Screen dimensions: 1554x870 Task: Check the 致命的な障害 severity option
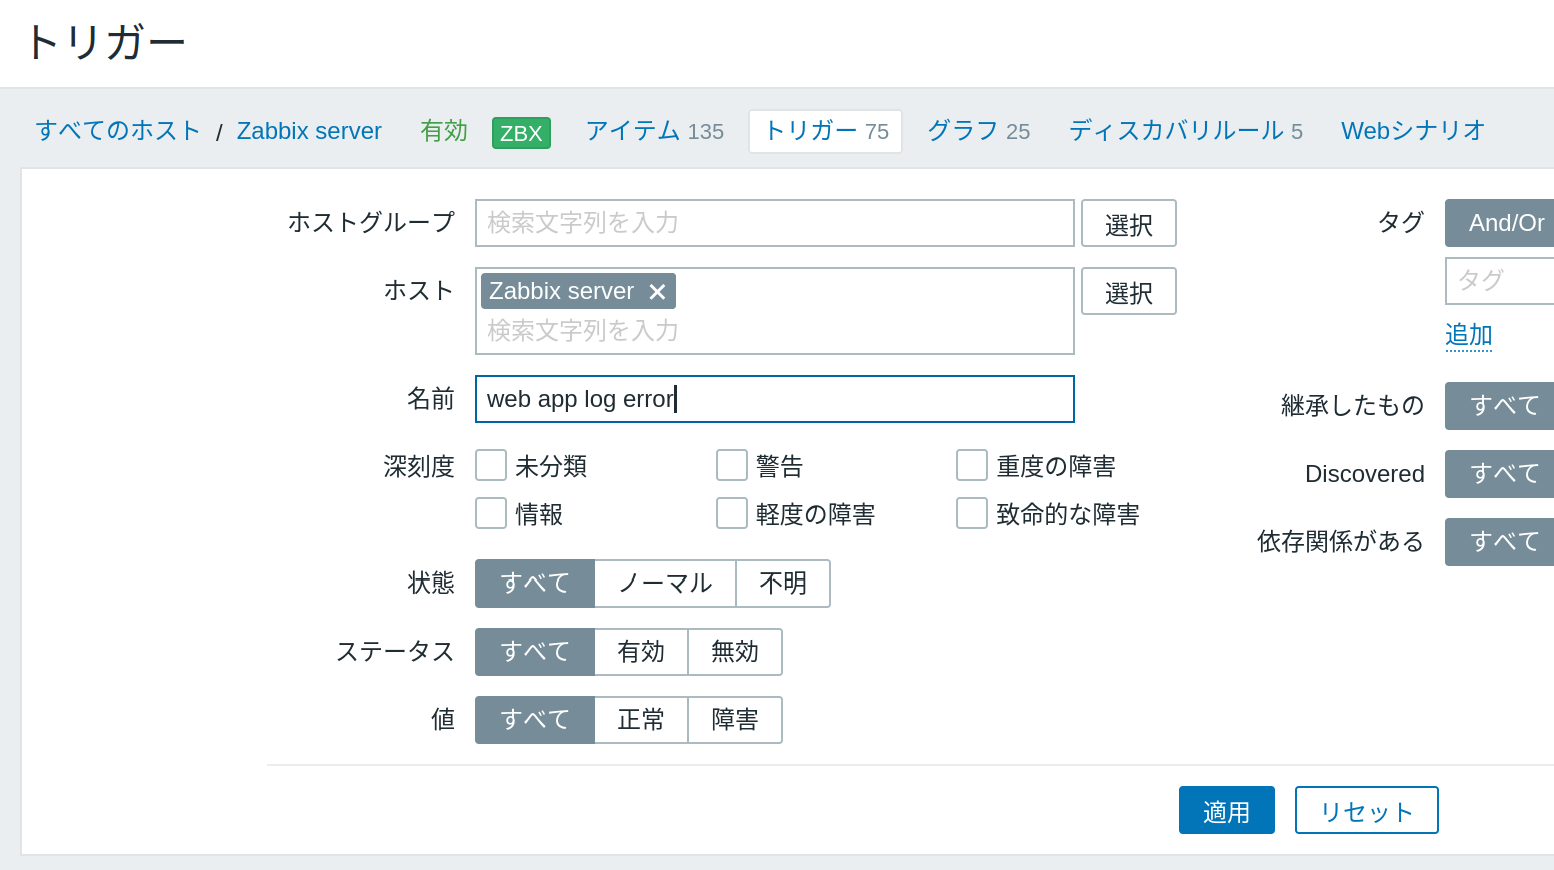[971, 513]
